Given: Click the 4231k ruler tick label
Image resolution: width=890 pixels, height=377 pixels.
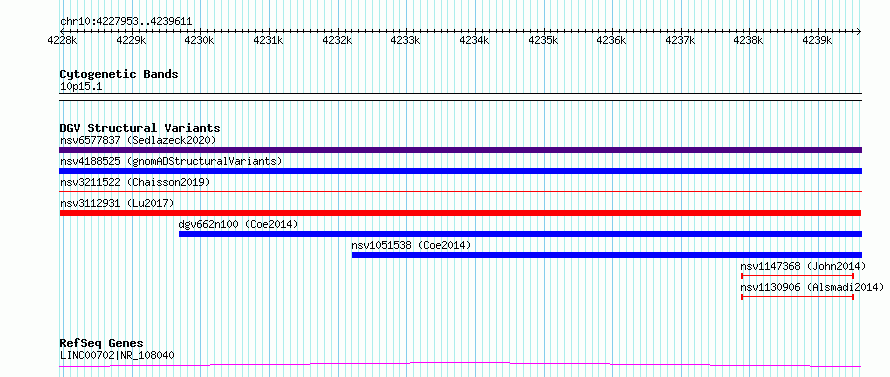Looking at the screenshot, I should click(x=269, y=40).
